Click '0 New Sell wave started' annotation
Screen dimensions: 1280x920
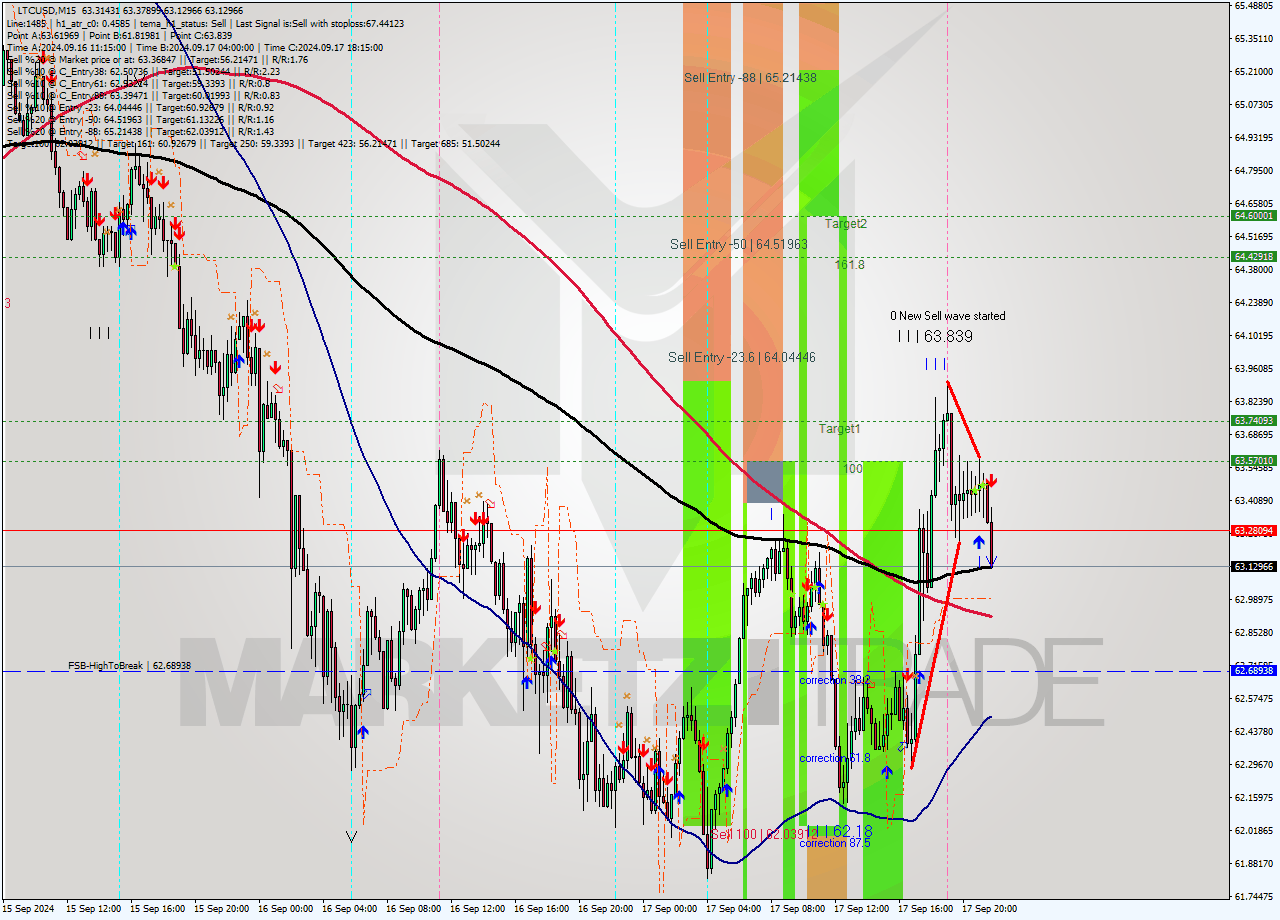tap(948, 316)
